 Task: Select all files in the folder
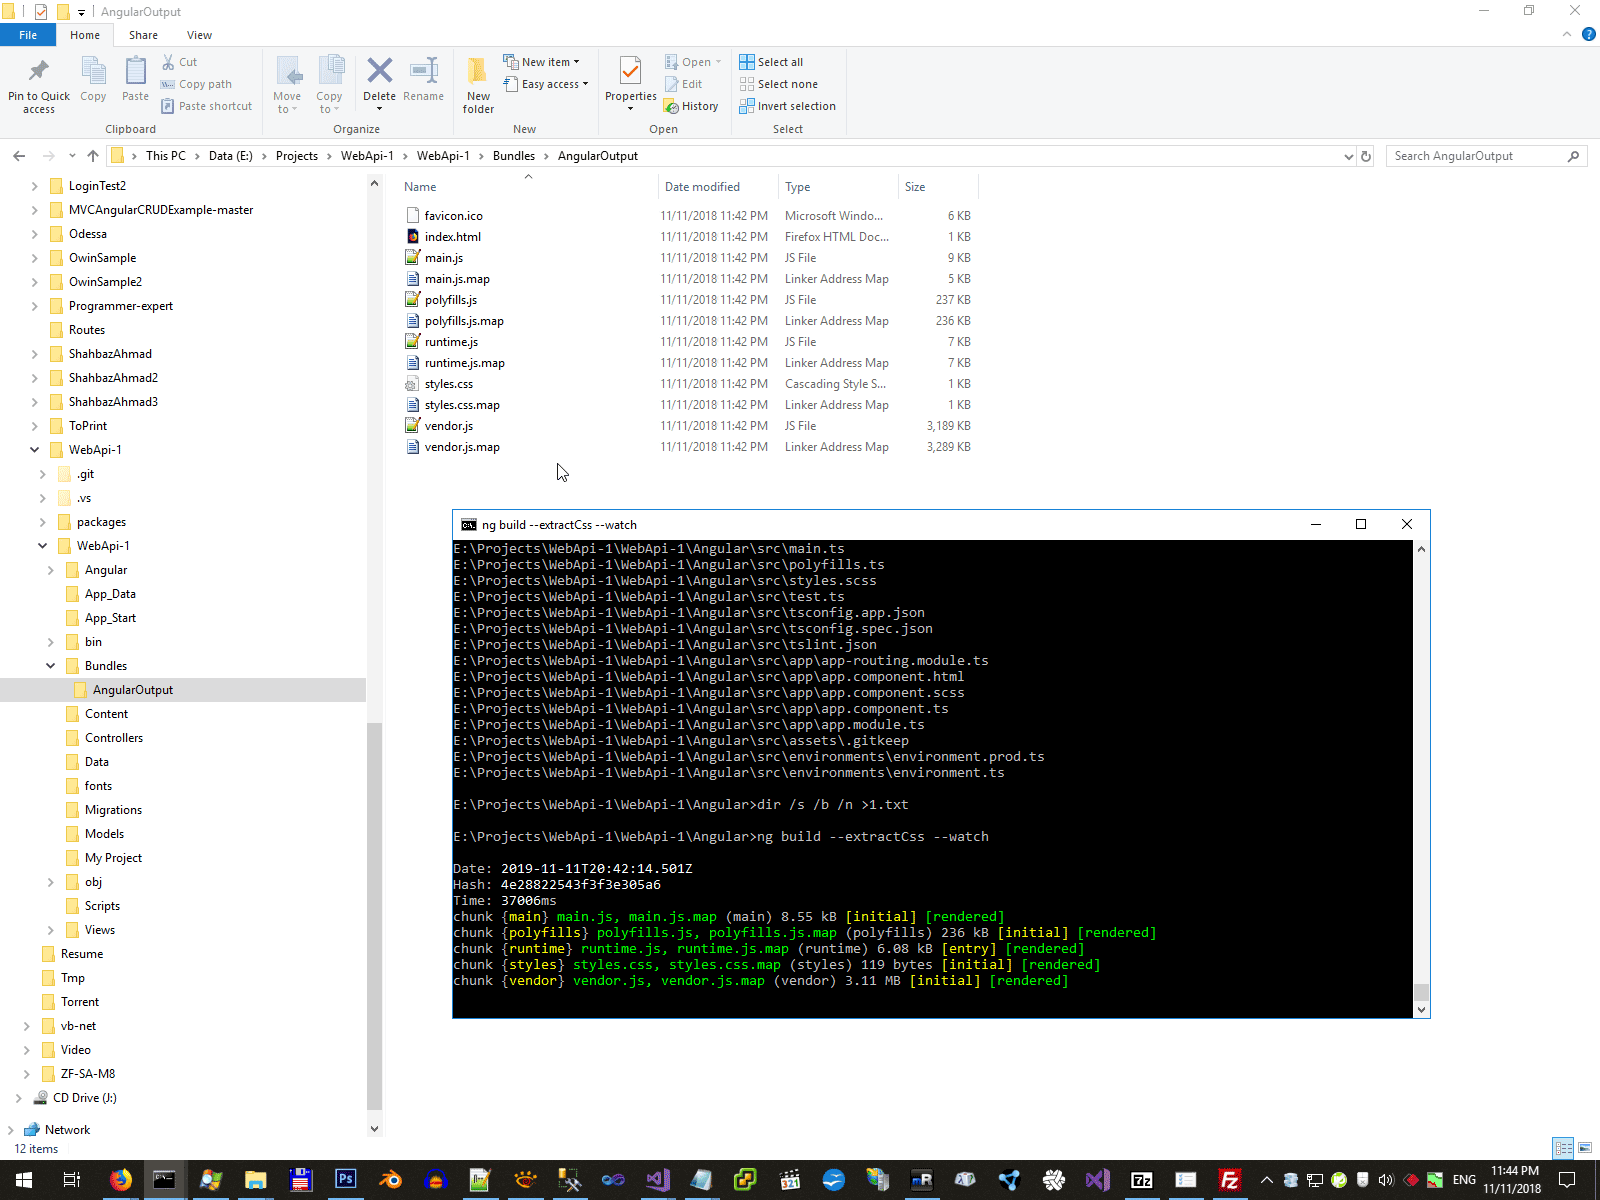pos(771,62)
